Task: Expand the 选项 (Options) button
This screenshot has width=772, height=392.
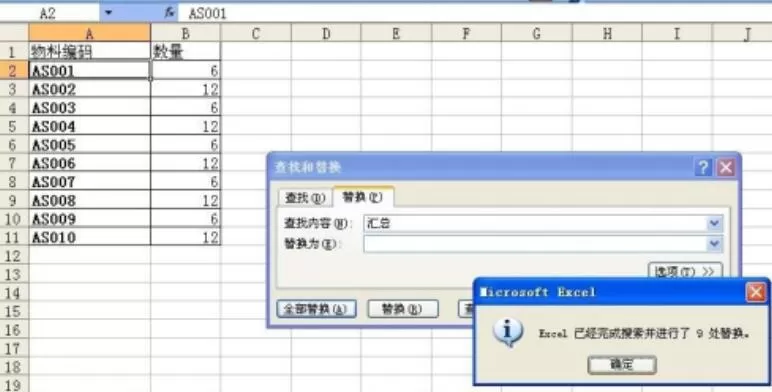Action: point(685,271)
